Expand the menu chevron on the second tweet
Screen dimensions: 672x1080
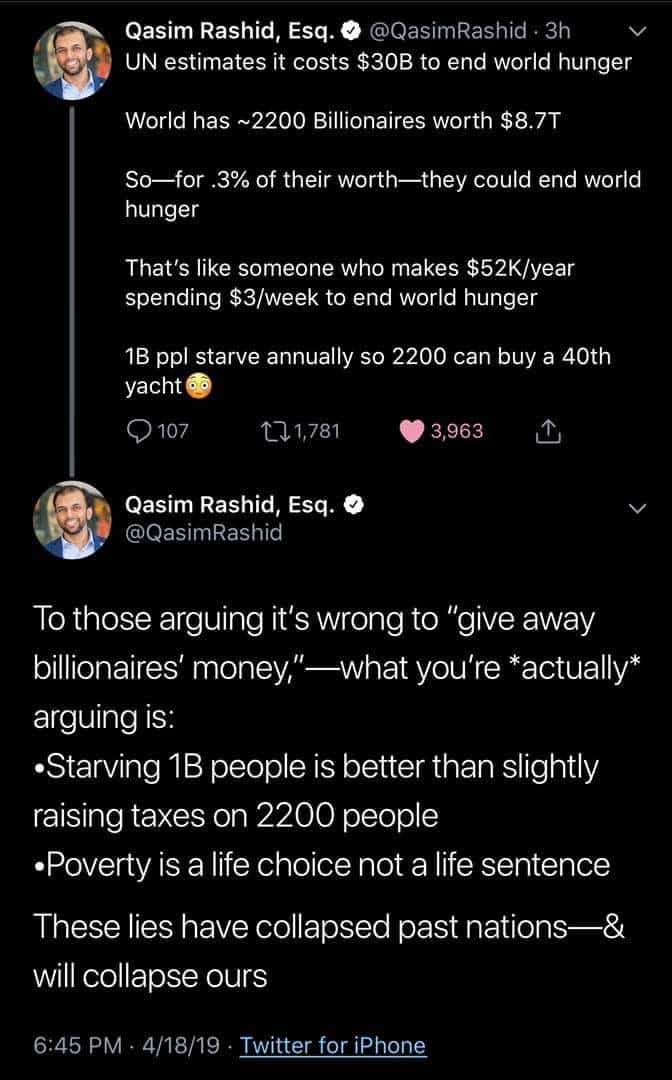click(x=639, y=507)
